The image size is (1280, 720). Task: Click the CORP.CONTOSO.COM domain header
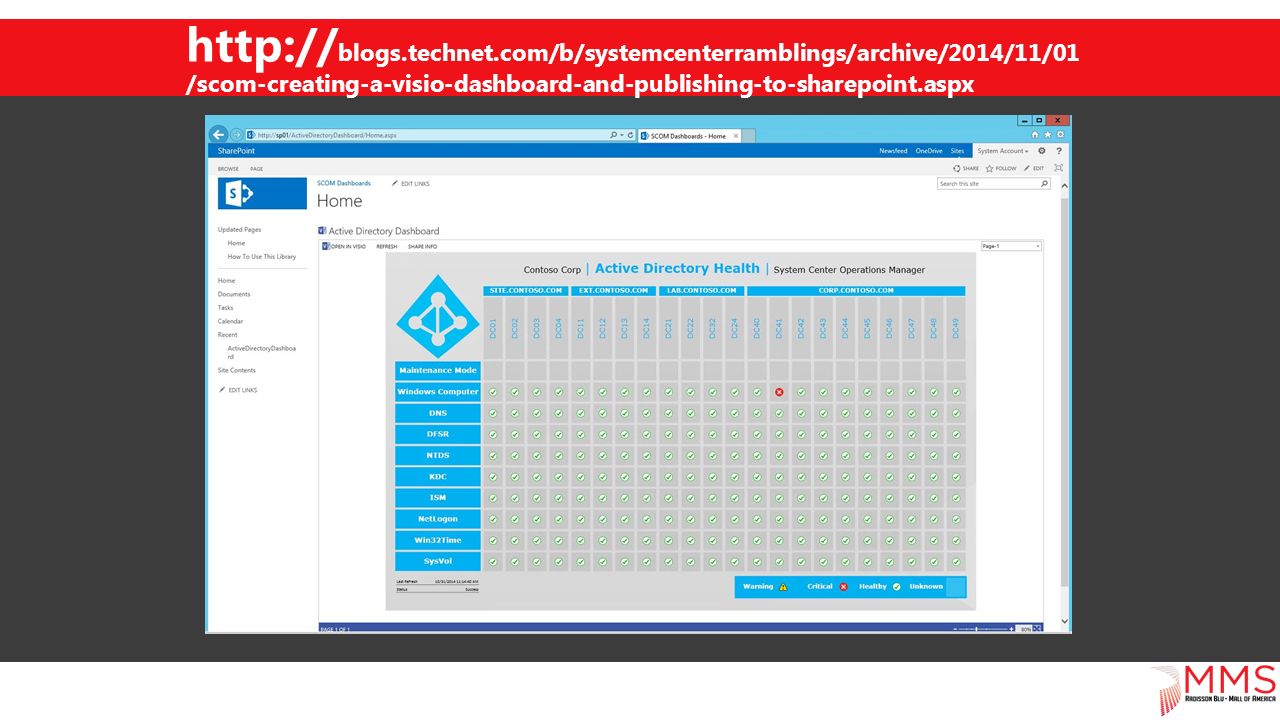[x=856, y=291]
